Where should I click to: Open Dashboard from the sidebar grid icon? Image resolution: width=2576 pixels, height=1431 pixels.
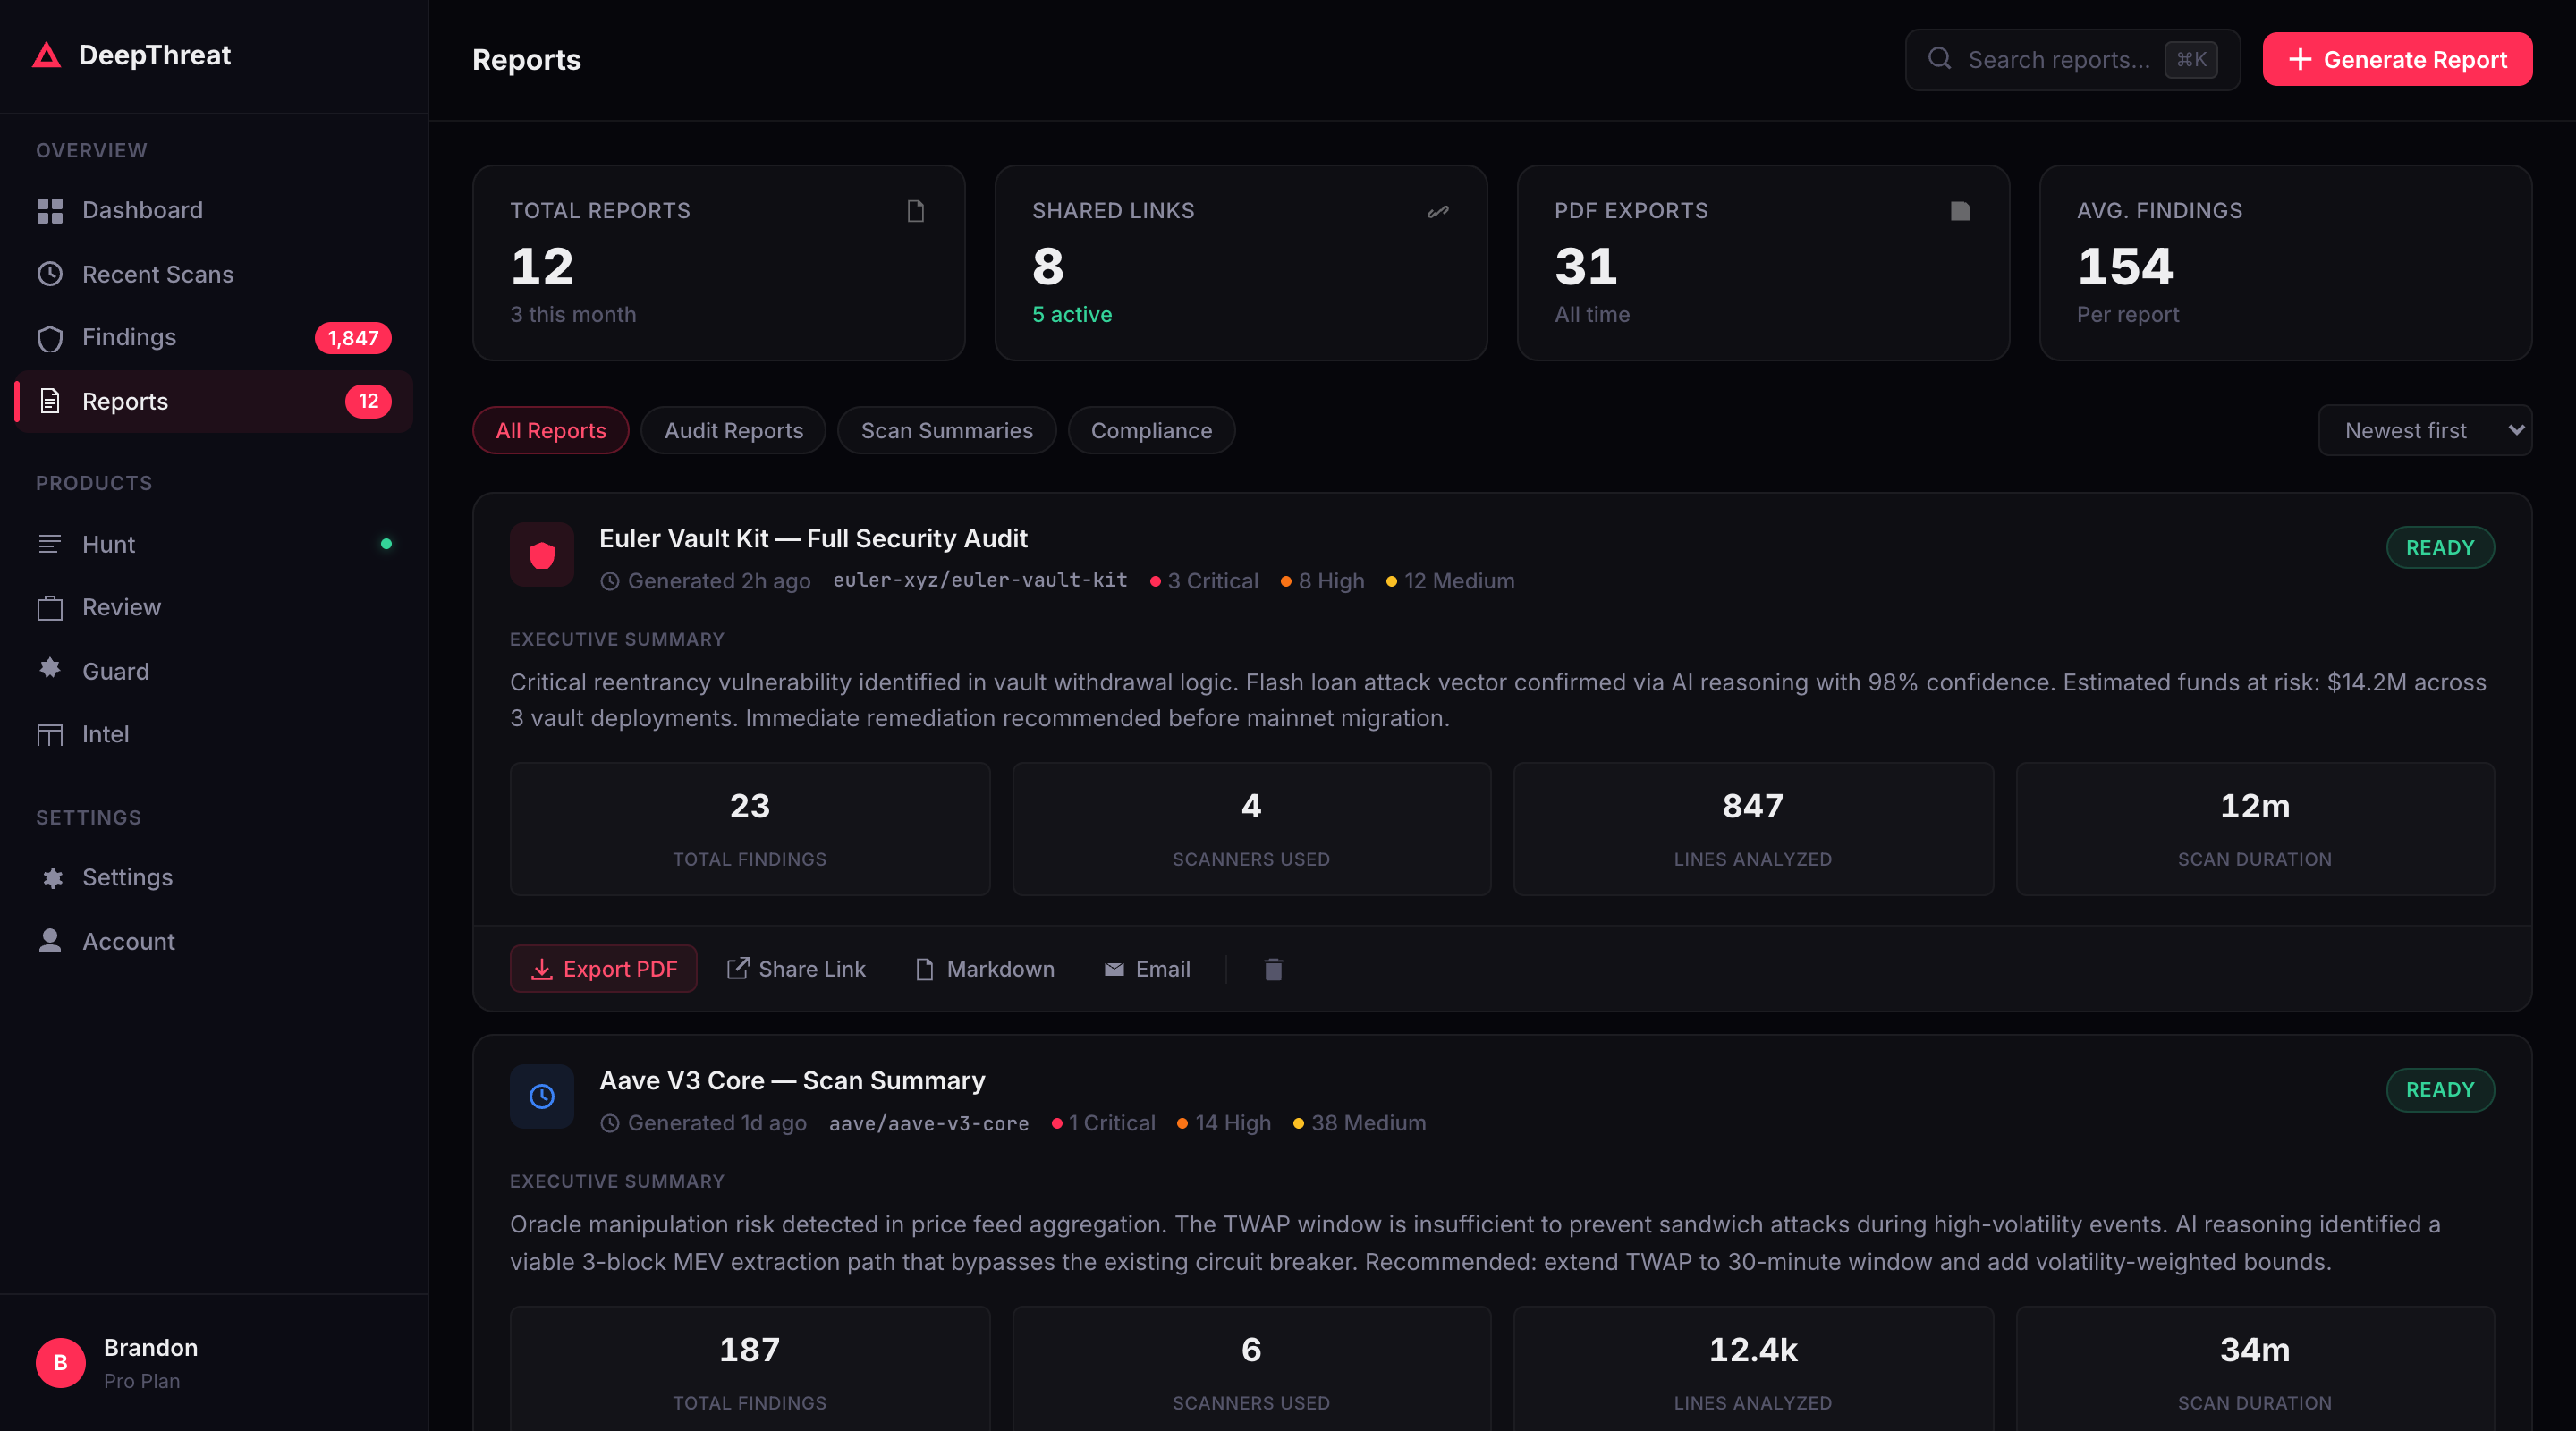[x=50, y=210]
